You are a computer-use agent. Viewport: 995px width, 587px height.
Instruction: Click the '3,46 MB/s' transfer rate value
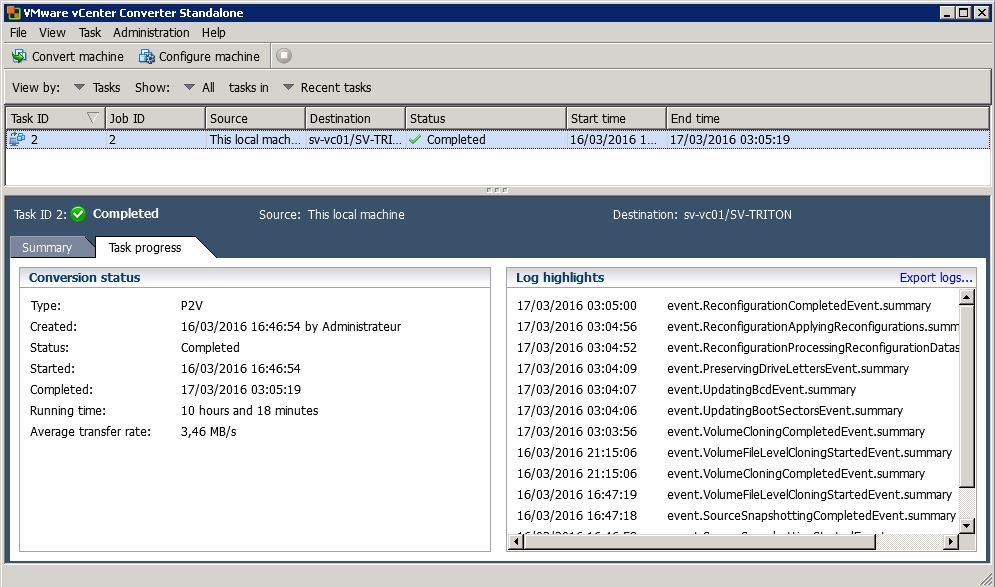[208, 432]
